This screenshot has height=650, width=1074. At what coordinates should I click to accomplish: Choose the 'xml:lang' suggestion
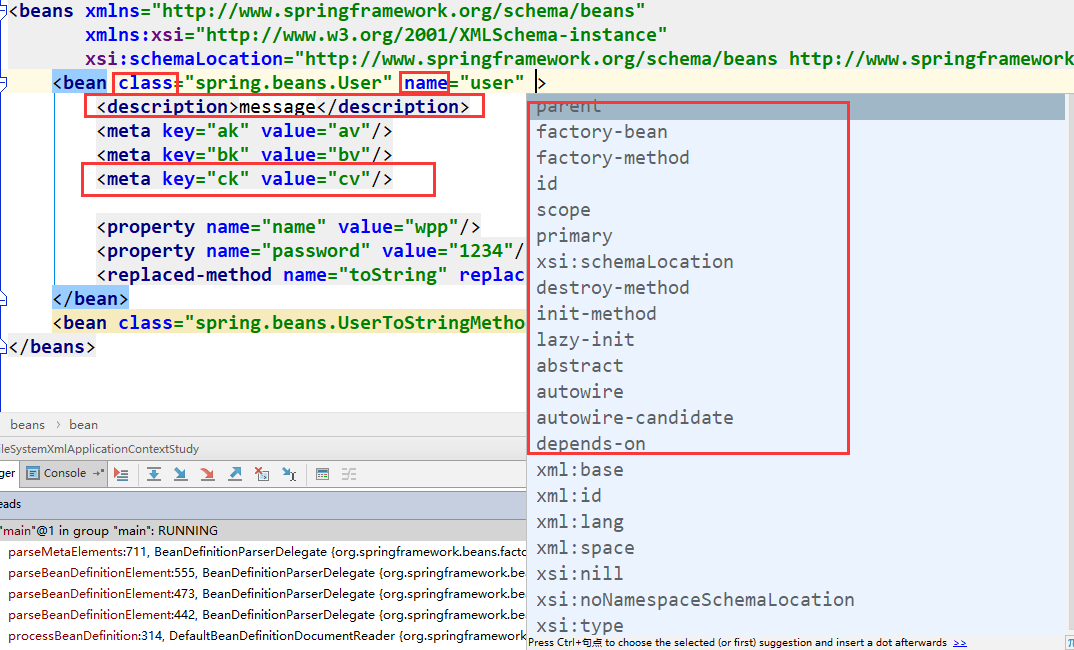(796, 522)
